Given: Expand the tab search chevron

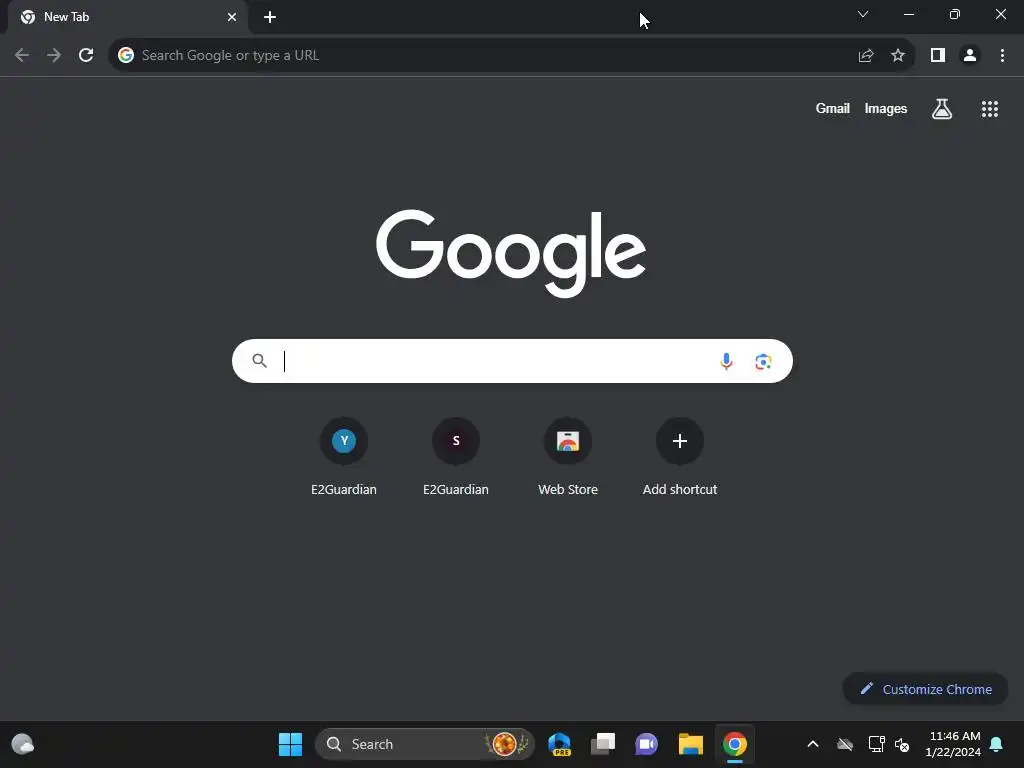Looking at the screenshot, I should 863,14.
